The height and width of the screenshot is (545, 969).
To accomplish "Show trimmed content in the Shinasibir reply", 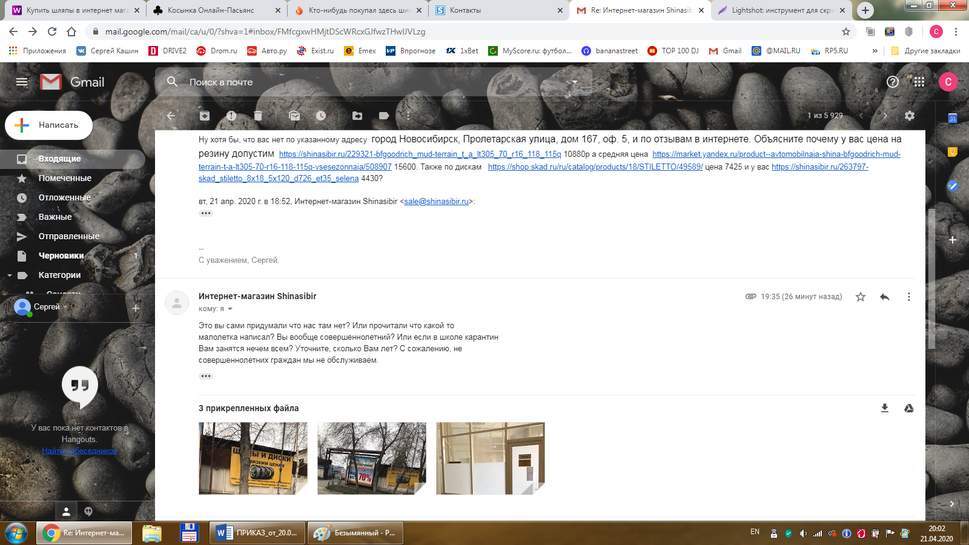I will coord(206,376).
